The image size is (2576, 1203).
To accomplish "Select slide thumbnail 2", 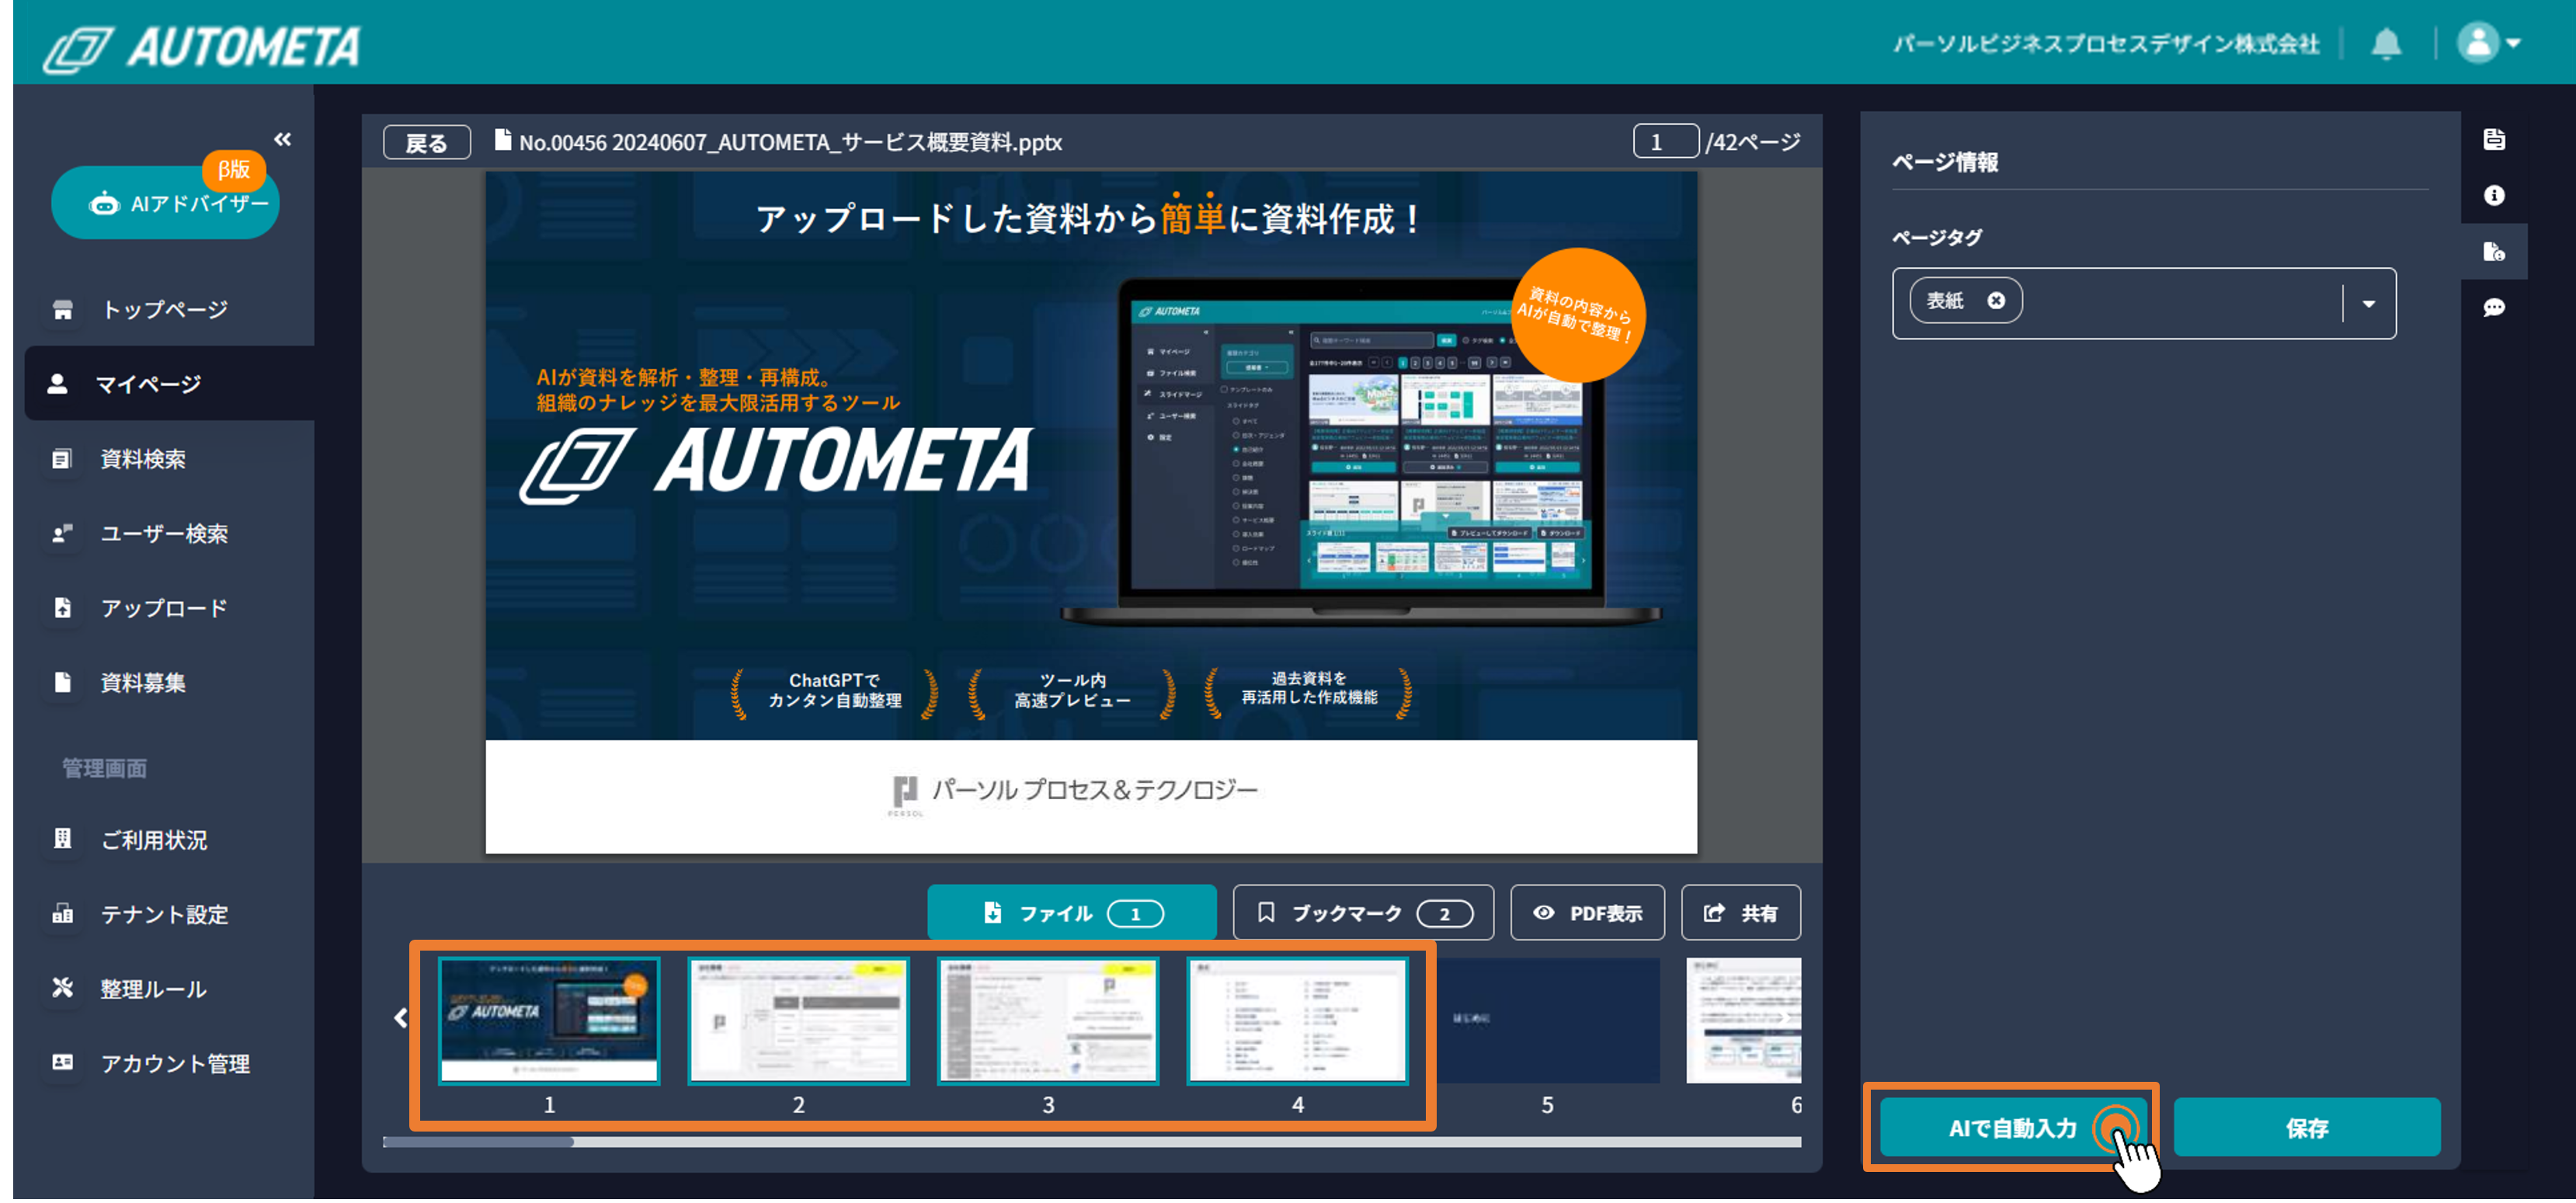I will [798, 1021].
